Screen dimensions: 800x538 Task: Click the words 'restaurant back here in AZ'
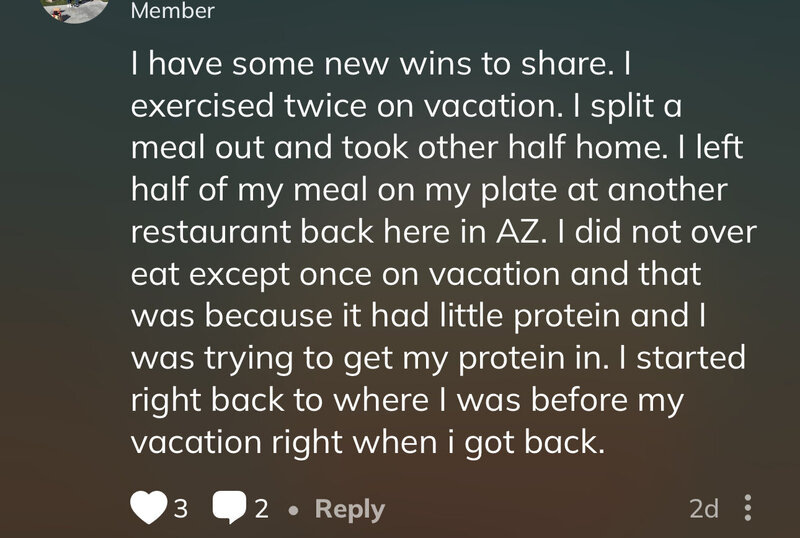(x=335, y=232)
